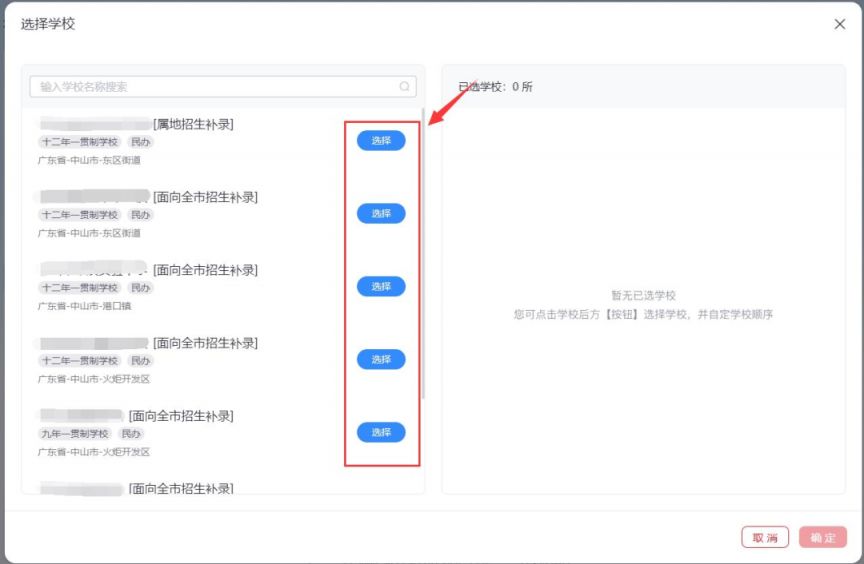Image resolution: width=864 pixels, height=564 pixels.
Task: Close the 选择学校 dialog with the X
Action: [x=840, y=24]
